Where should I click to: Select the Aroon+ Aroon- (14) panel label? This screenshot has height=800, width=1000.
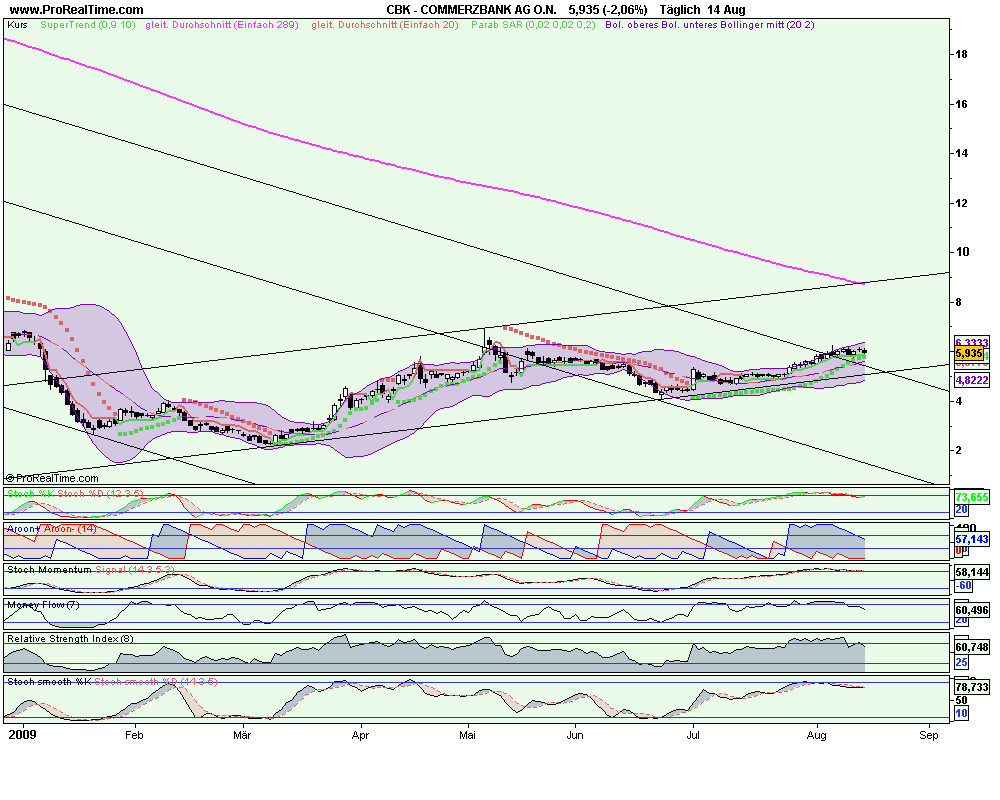52,529
